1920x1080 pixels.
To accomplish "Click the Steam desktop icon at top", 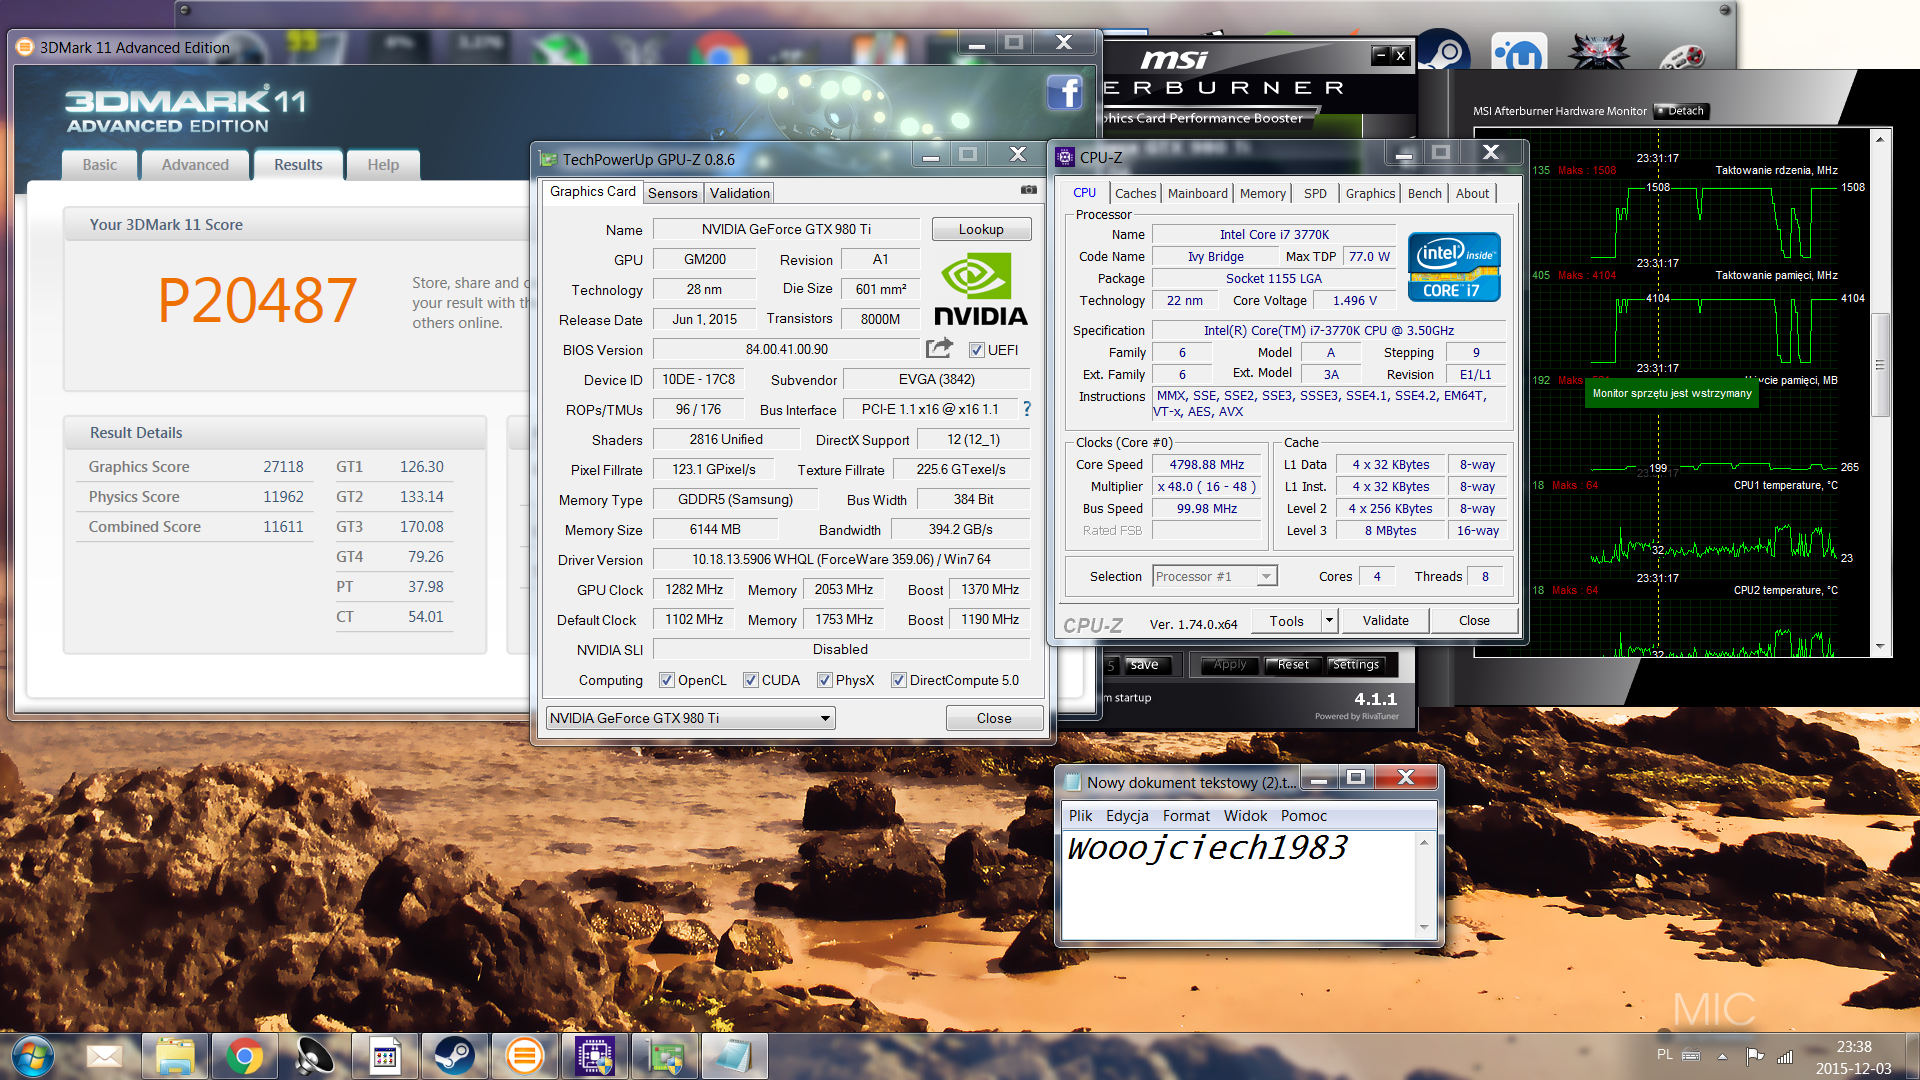I will [x=1443, y=52].
